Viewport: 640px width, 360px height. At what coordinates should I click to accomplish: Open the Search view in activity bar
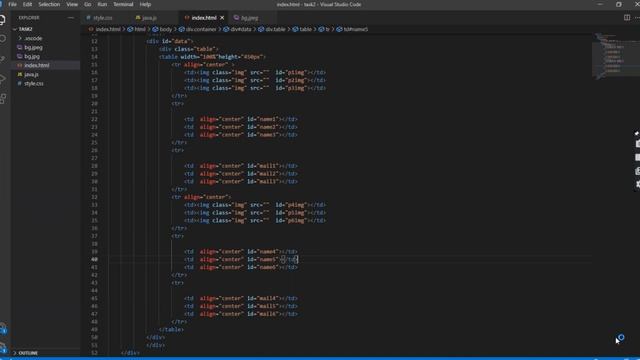(3, 39)
